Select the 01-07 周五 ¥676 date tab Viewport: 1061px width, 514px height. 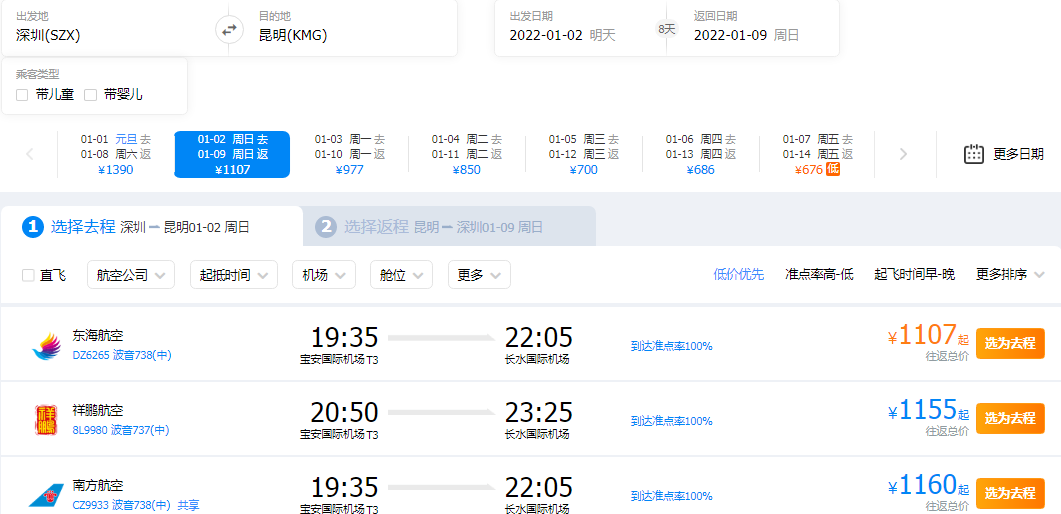[817, 154]
